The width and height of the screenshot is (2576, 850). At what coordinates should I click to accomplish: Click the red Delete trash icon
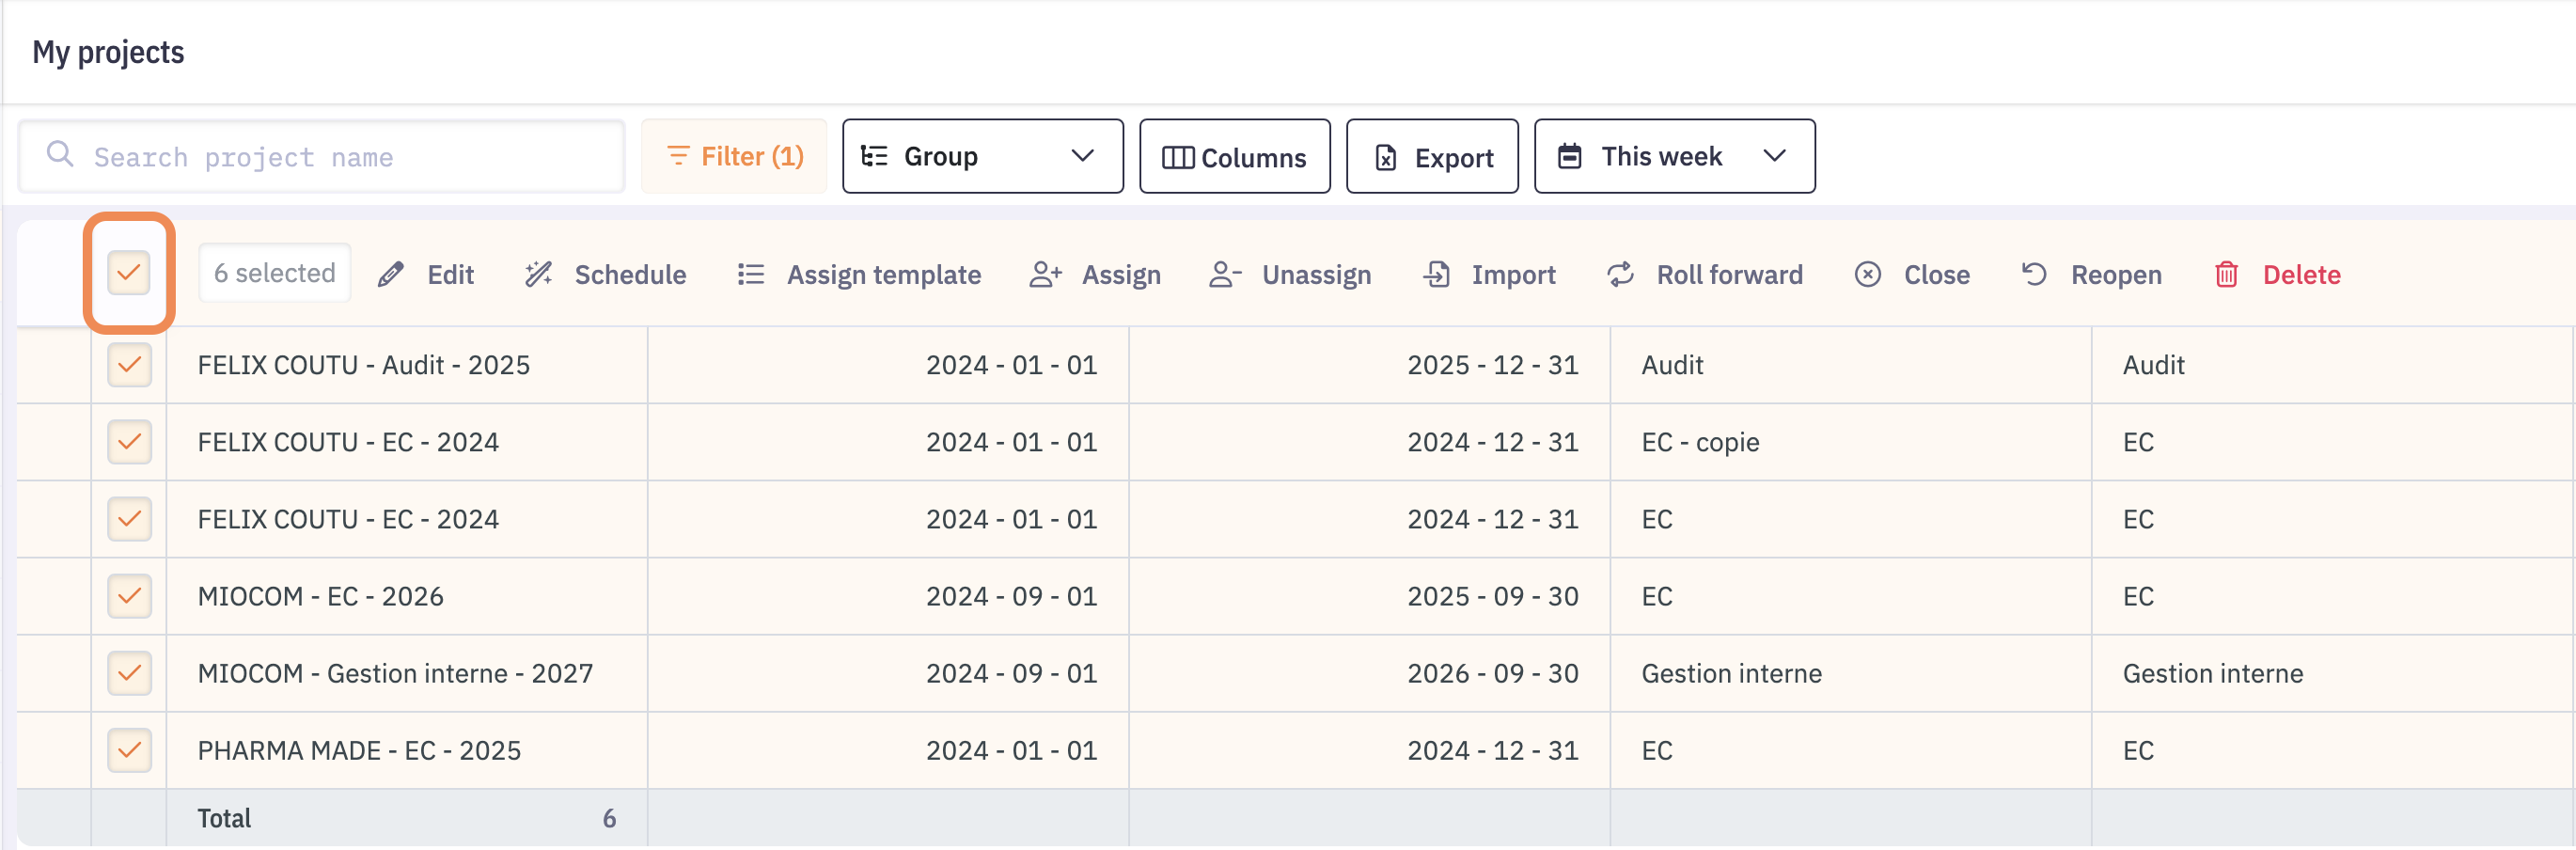click(2226, 274)
